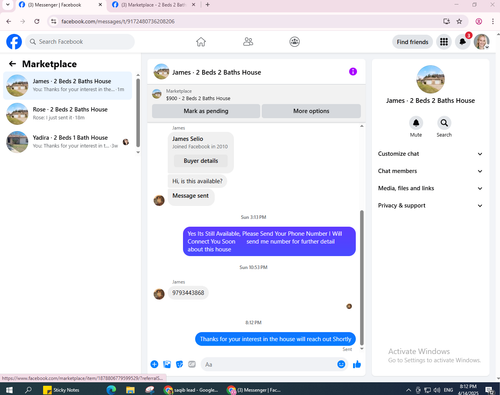Attach a photo using the image icon
This screenshot has width=500, height=395.
tap(167, 364)
